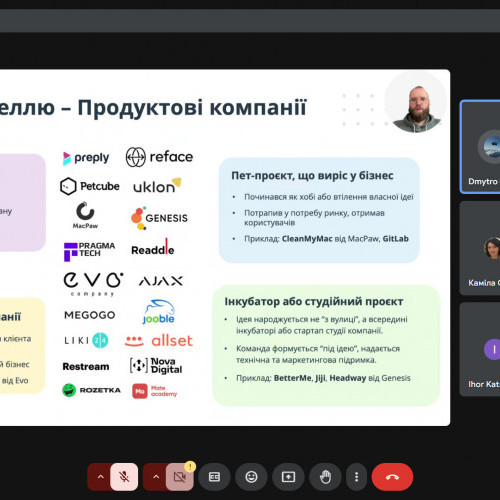
Task: Expand video settings chevron
Action: [x=156, y=477]
